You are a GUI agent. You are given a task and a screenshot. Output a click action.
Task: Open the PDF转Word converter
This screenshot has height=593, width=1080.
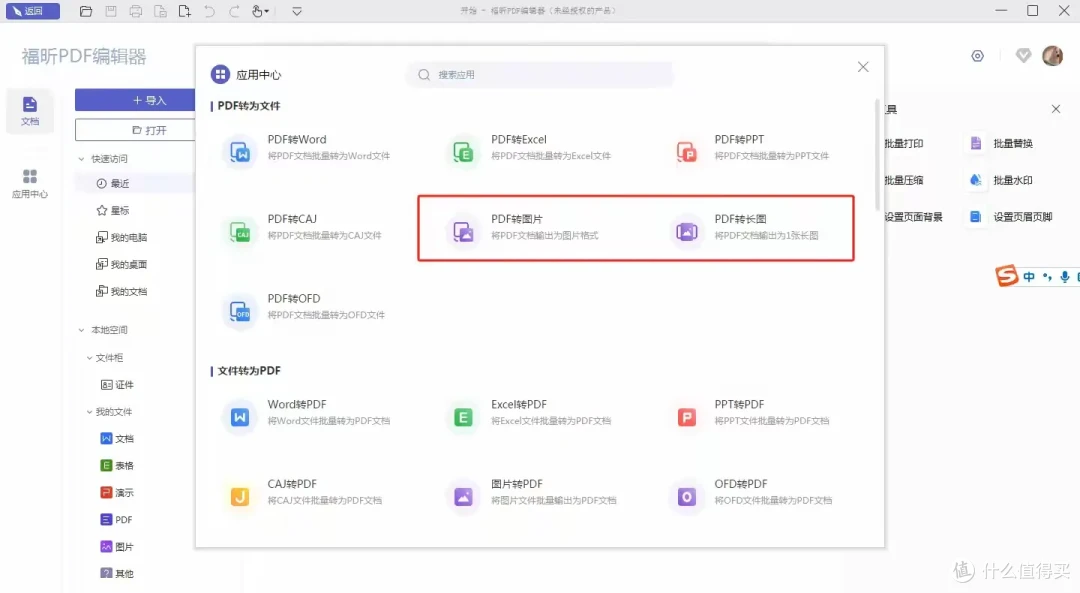pyautogui.click(x=307, y=148)
